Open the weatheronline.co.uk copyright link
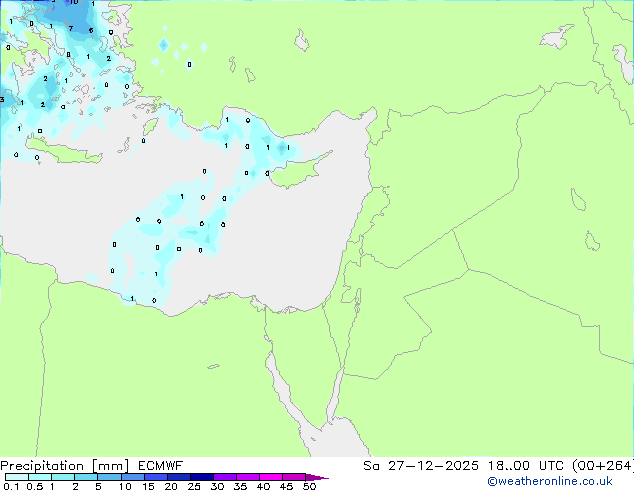The image size is (634, 490). [550, 481]
